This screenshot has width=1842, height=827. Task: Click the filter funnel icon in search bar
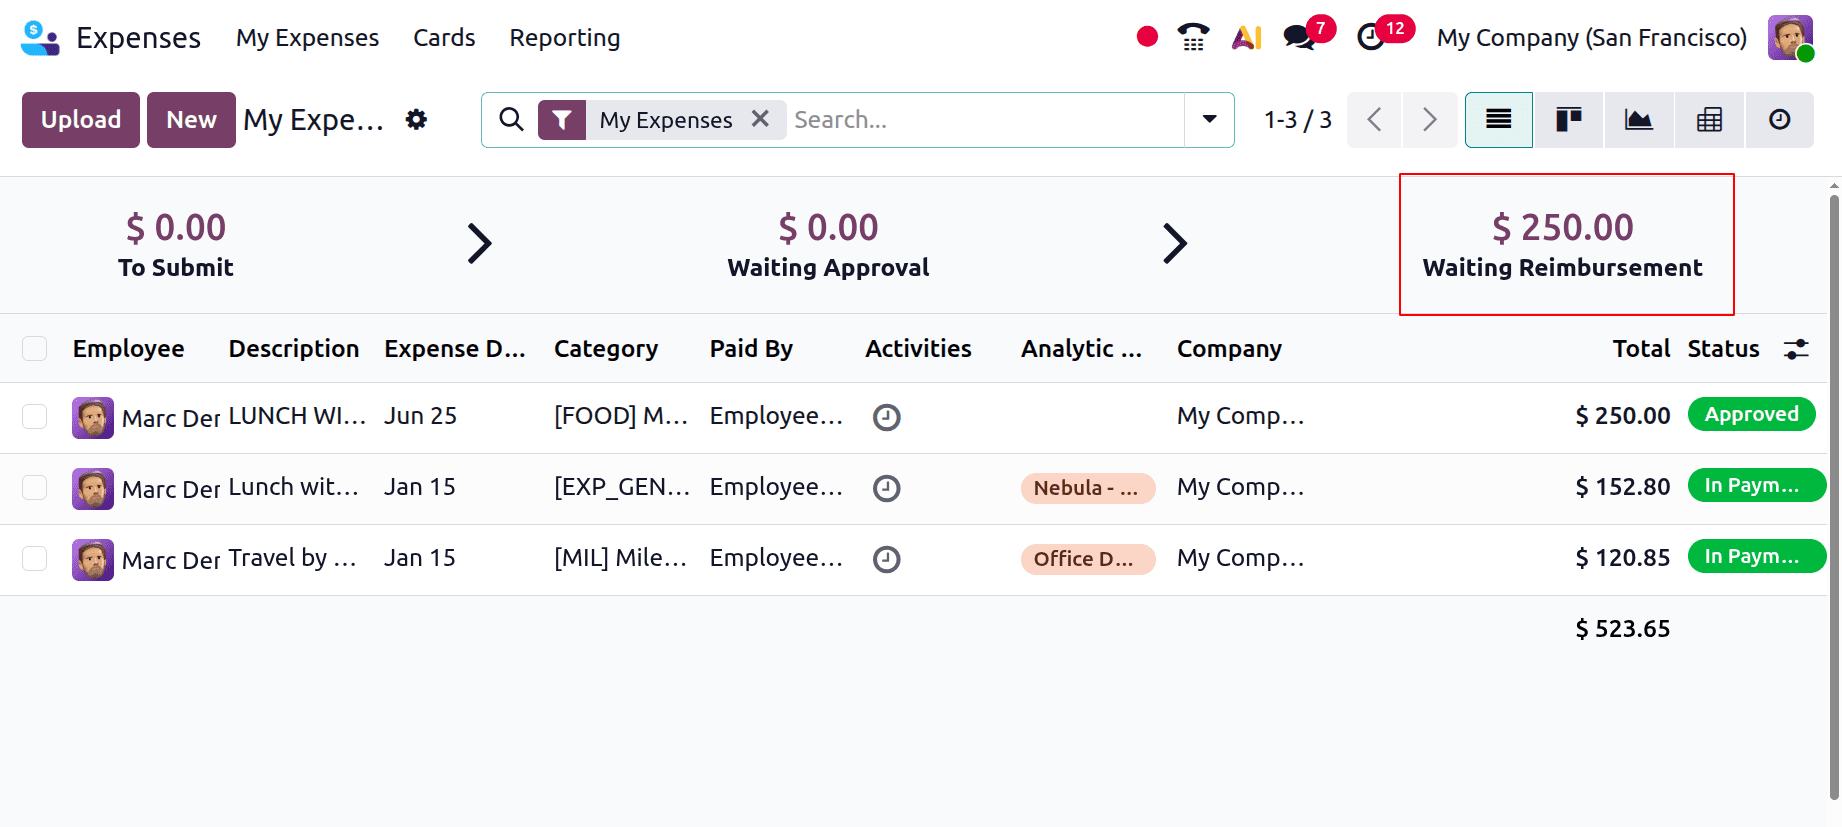(x=562, y=120)
